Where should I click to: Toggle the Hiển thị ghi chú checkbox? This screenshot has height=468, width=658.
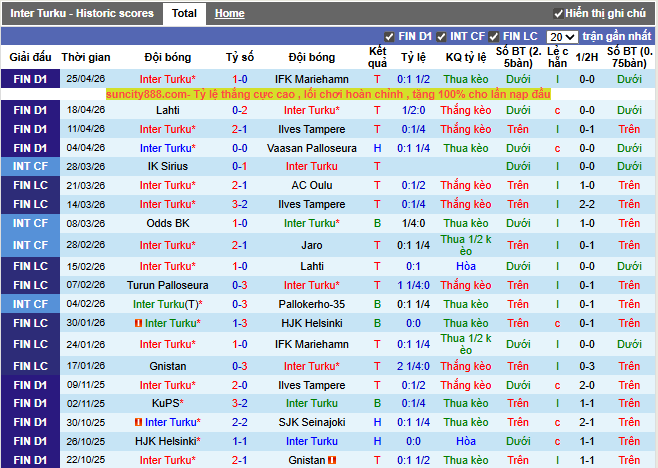coord(559,14)
